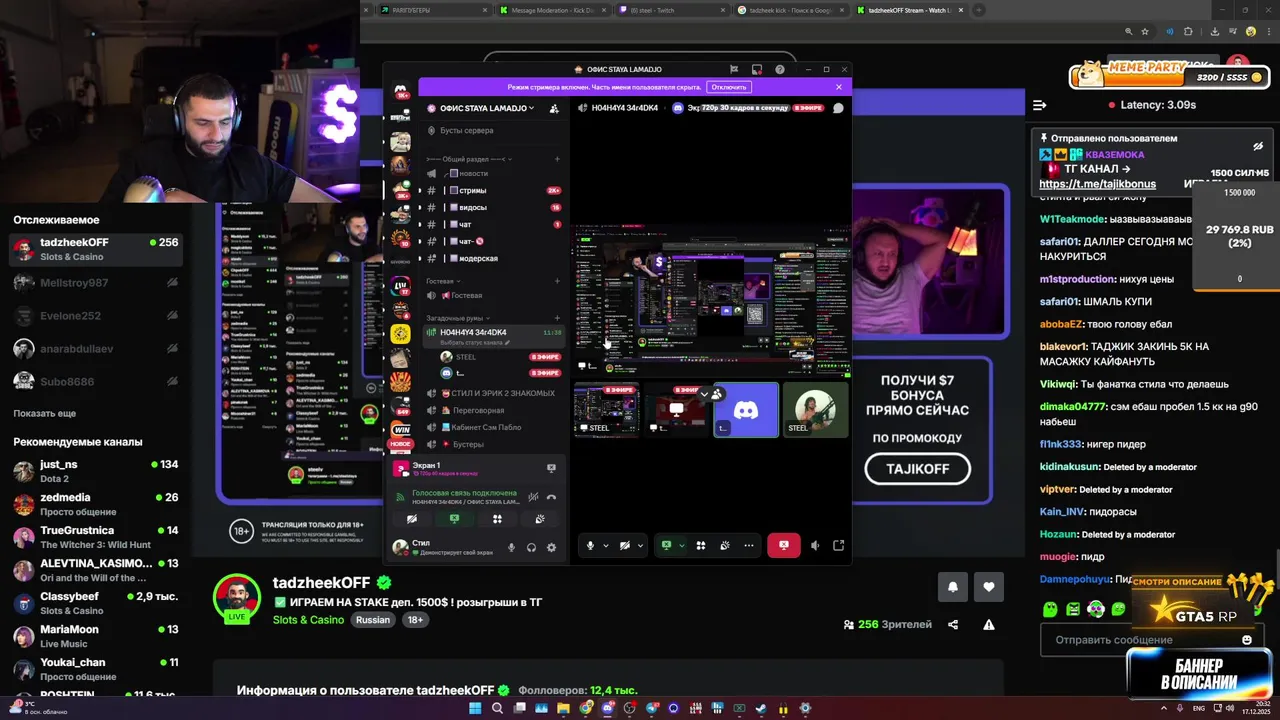The height and width of the screenshot is (720, 1280).
Task: Collapse Загадочные румы channel category
Action: click(x=459, y=318)
